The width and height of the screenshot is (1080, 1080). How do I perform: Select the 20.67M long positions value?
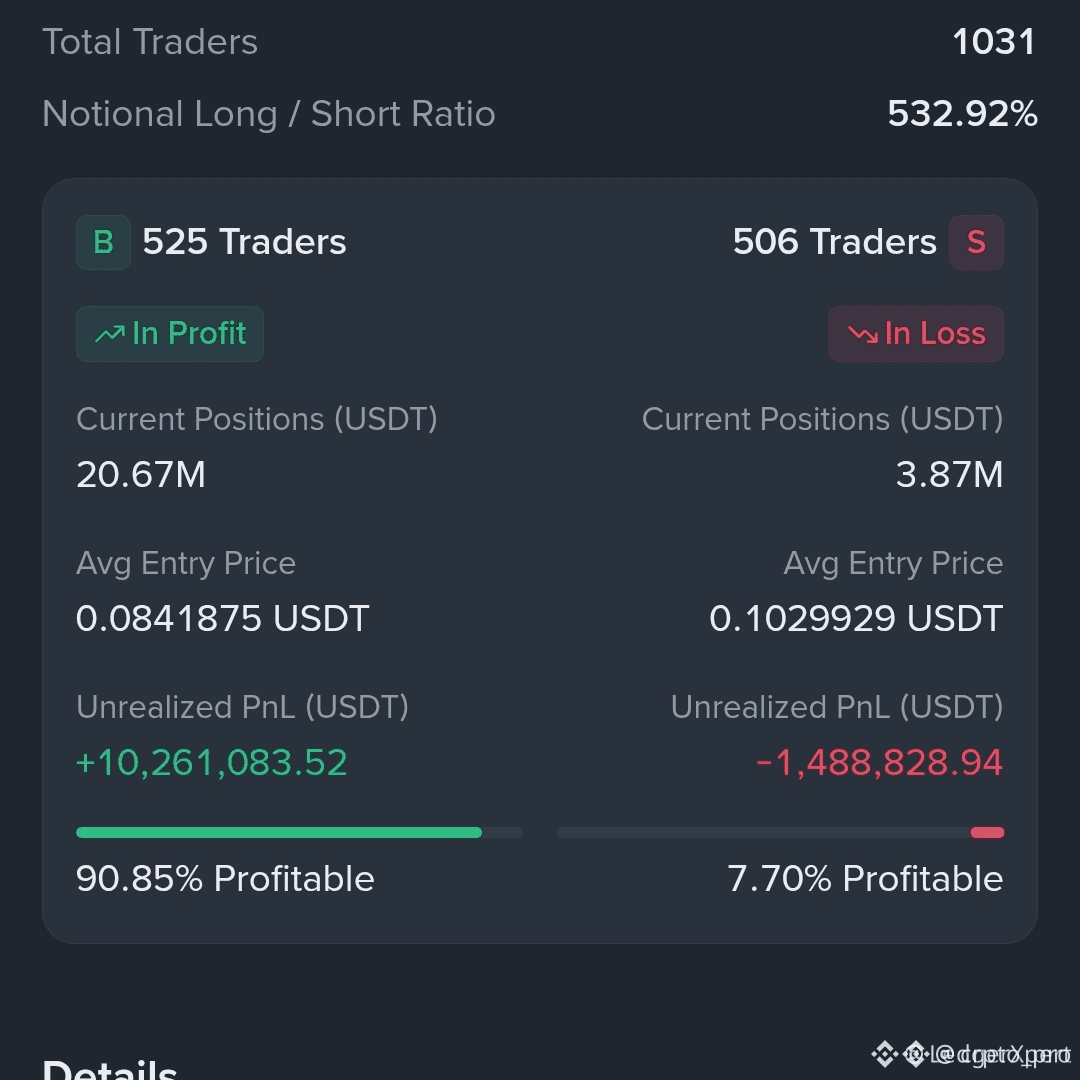coord(141,475)
